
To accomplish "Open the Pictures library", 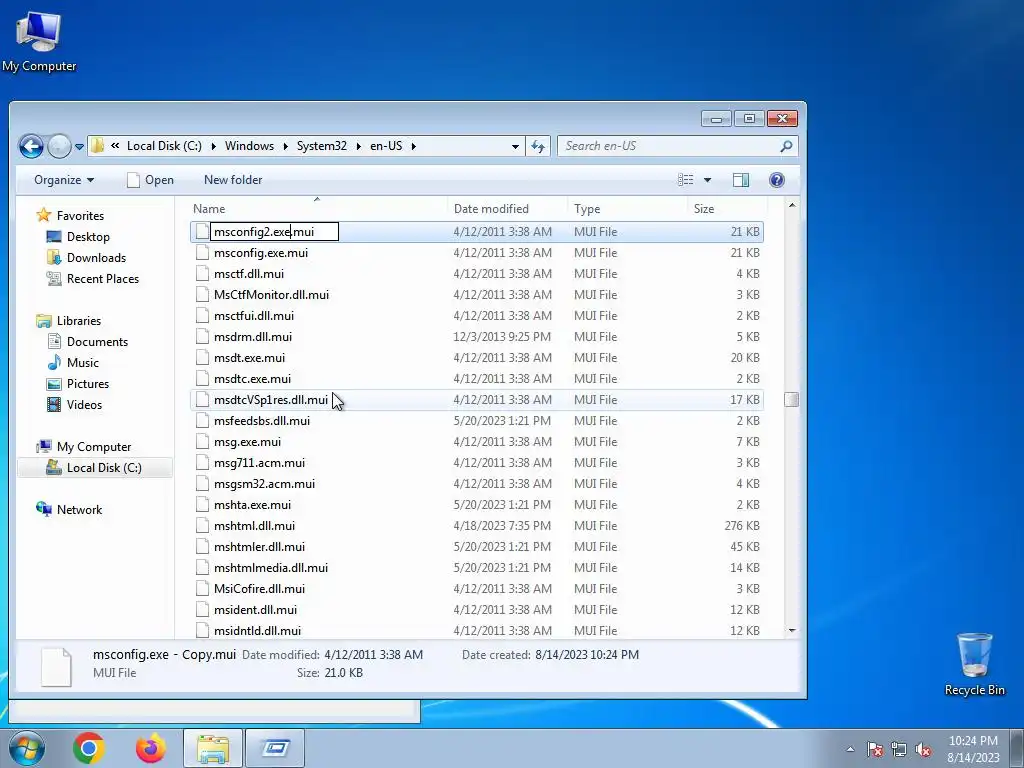I will pos(88,383).
